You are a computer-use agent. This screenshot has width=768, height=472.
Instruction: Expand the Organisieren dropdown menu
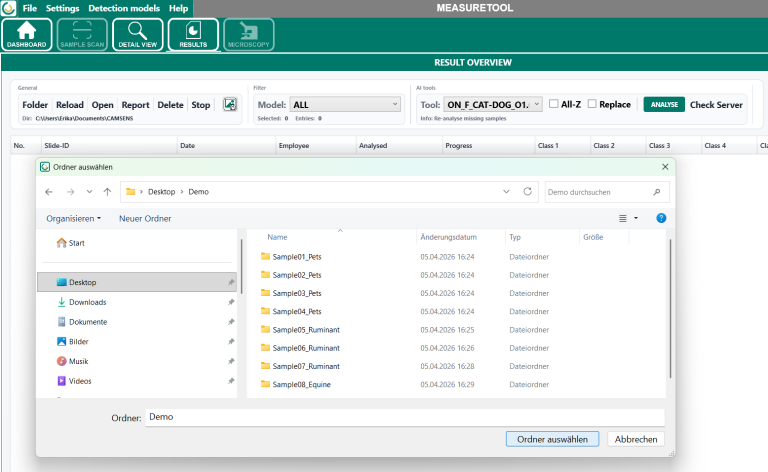coord(73,218)
